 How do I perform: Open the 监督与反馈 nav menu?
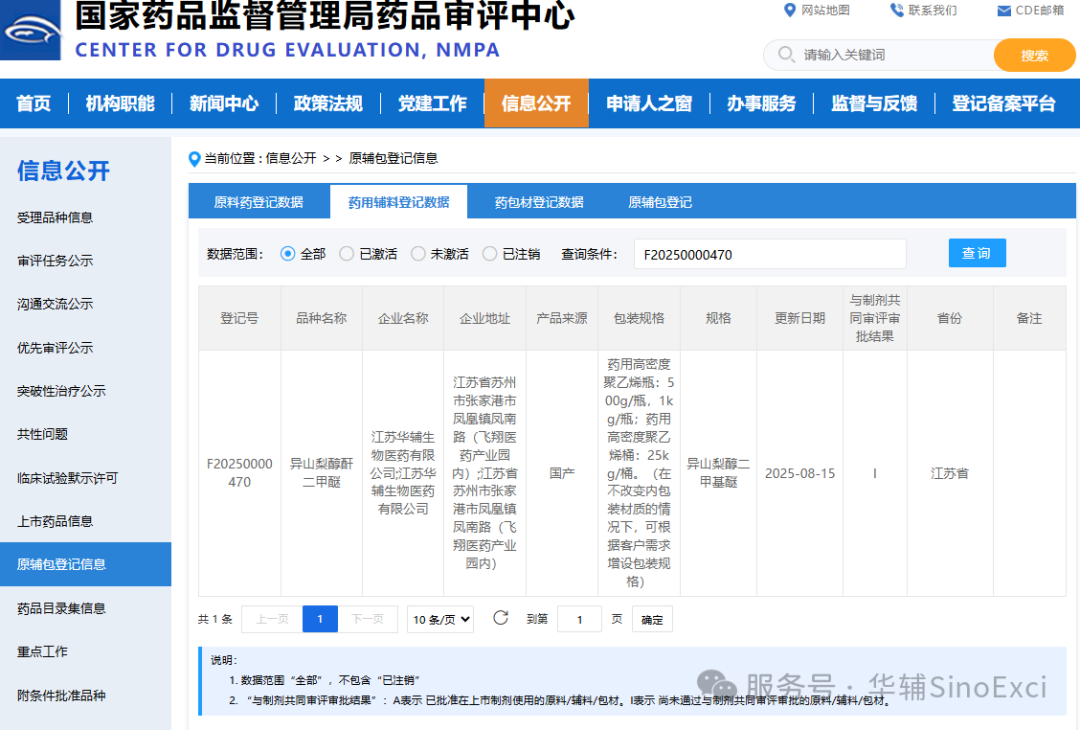coord(874,103)
